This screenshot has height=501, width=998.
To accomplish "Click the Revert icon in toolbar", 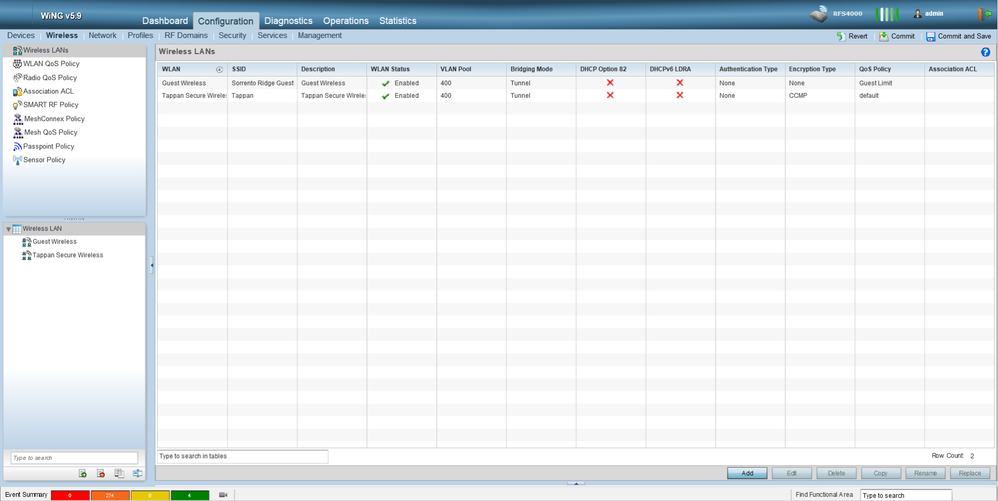I will pos(841,36).
